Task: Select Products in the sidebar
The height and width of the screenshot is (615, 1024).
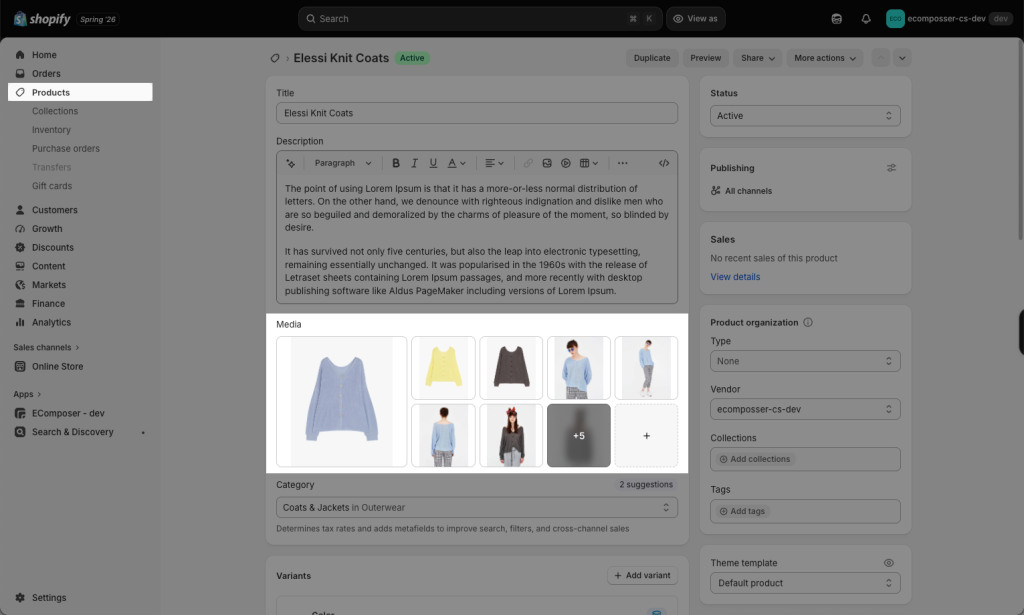Action: 80,92
